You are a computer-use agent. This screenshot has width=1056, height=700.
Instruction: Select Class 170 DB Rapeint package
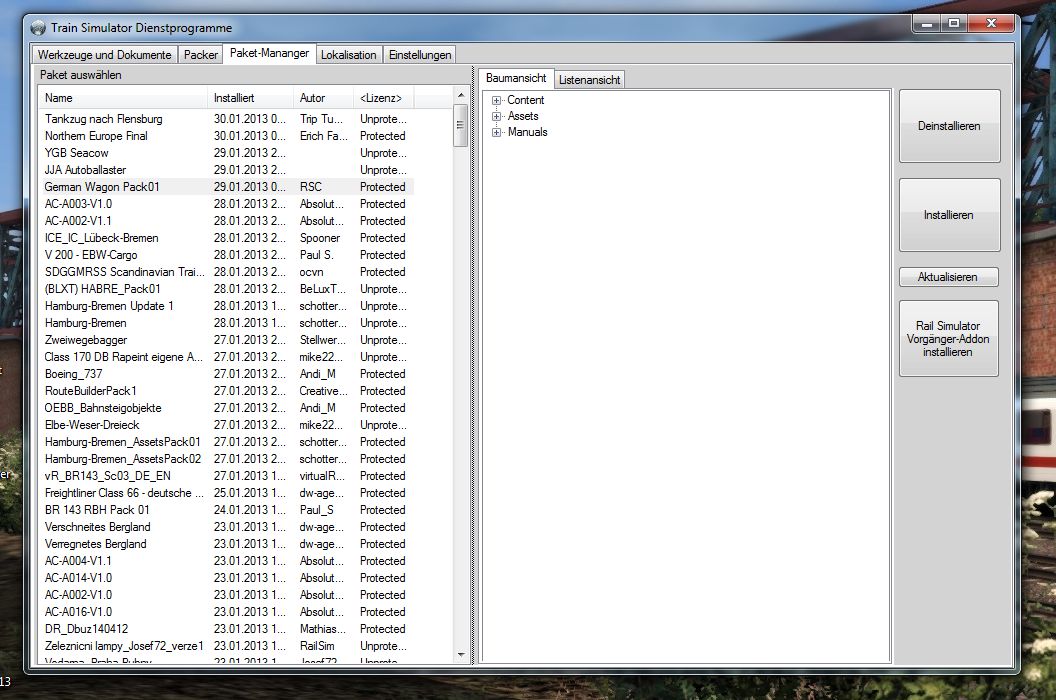(x=226, y=357)
